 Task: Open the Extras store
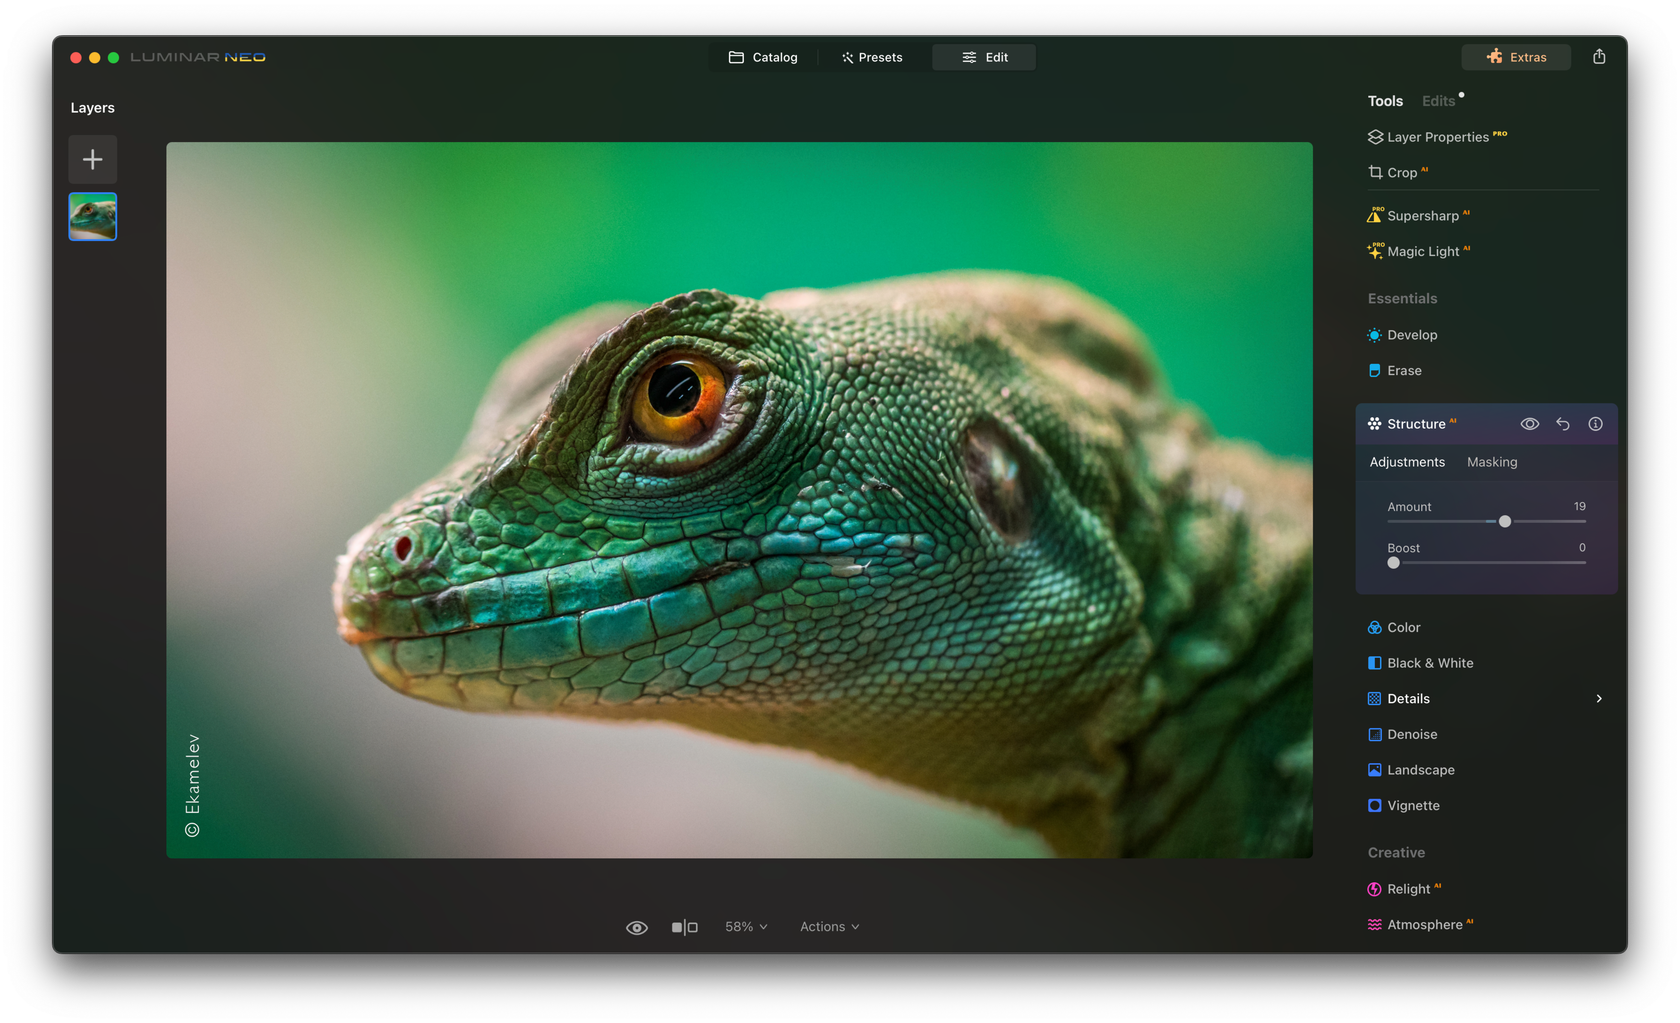pos(1516,57)
